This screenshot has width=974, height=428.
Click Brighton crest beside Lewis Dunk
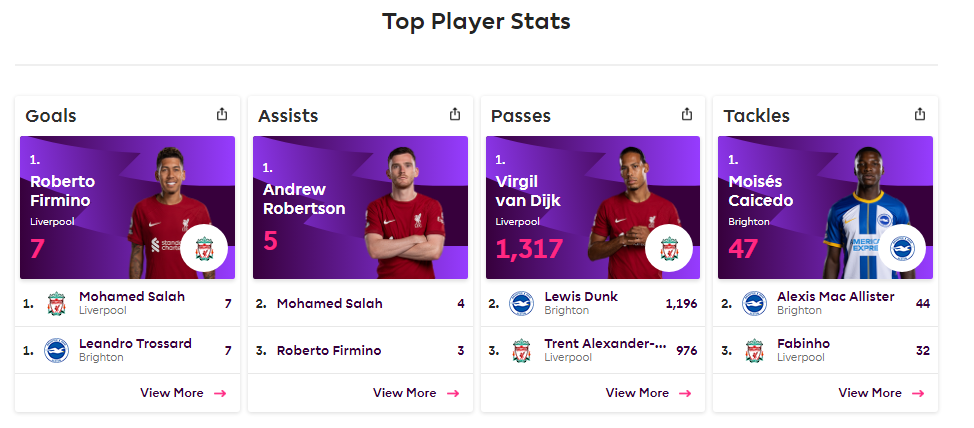coord(521,304)
